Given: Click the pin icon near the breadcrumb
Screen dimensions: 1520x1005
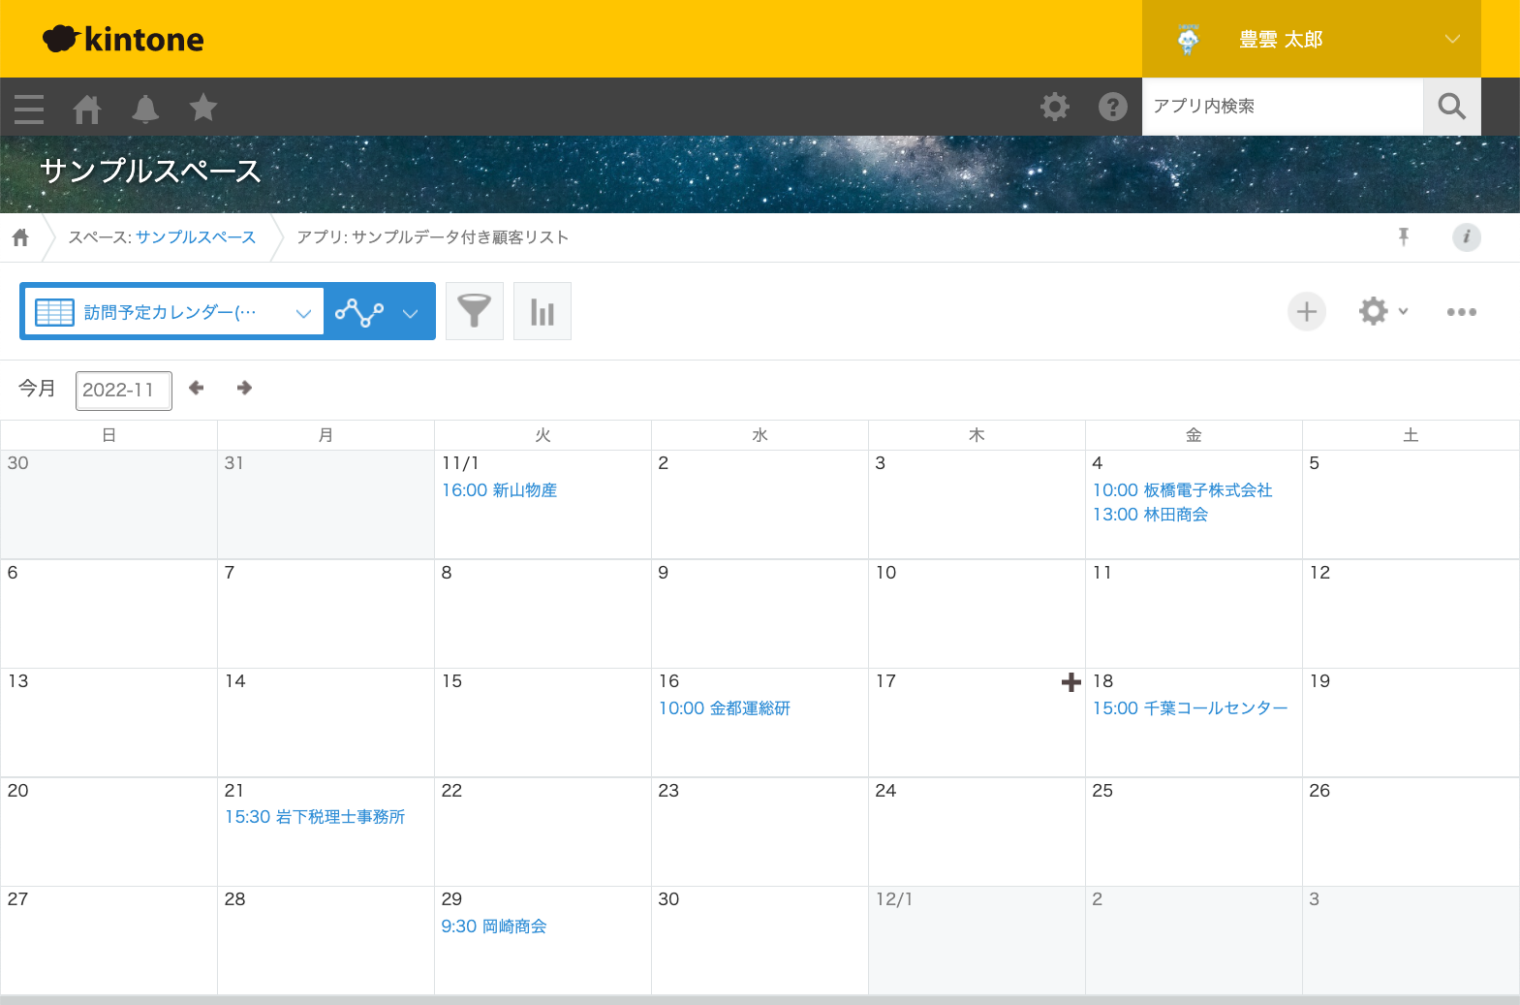Looking at the screenshot, I should pyautogui.click(x=1404, y=237).
